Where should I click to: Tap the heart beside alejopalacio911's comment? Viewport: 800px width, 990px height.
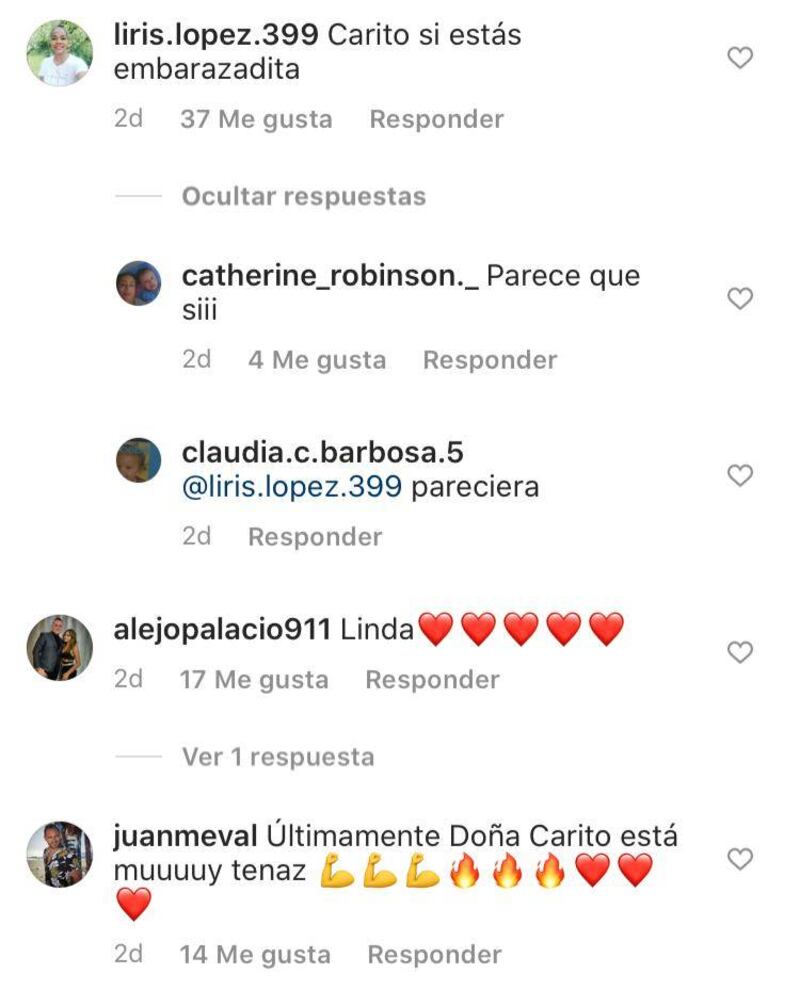(740, 652)
